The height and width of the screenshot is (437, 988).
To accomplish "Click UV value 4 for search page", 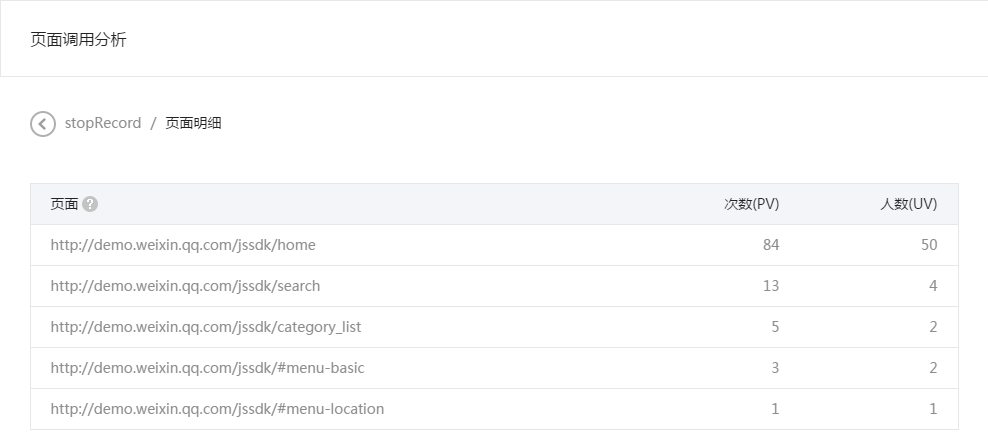I will click(x=933, y=286).
